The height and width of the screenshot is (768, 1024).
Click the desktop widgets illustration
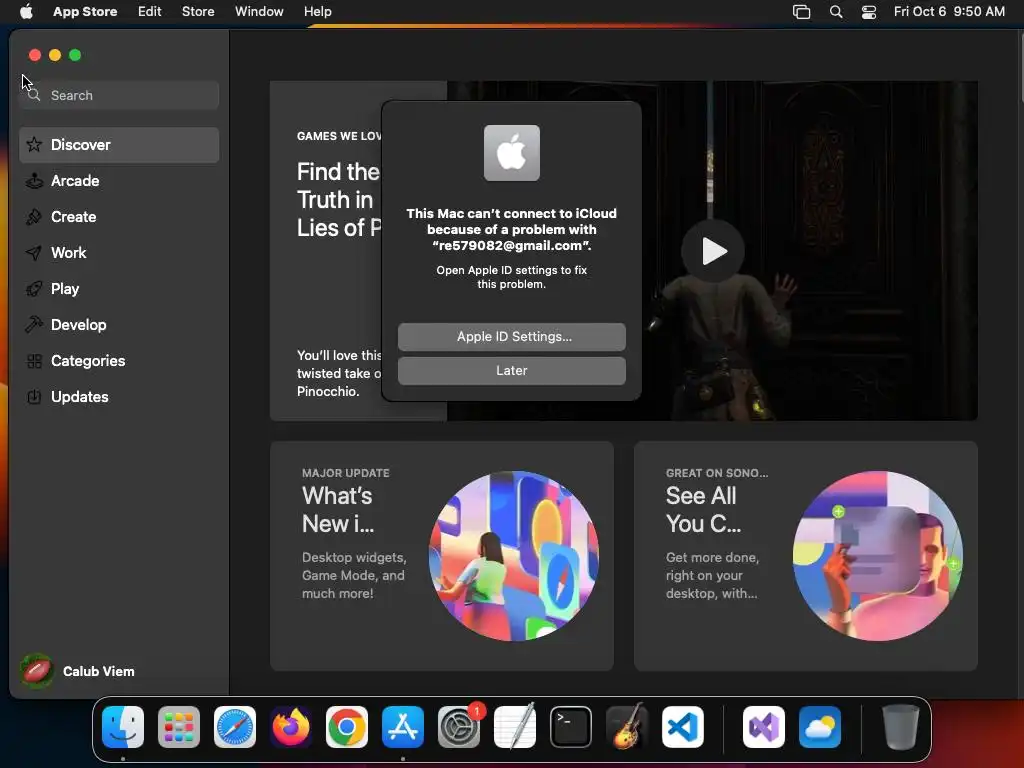point(514,556)
